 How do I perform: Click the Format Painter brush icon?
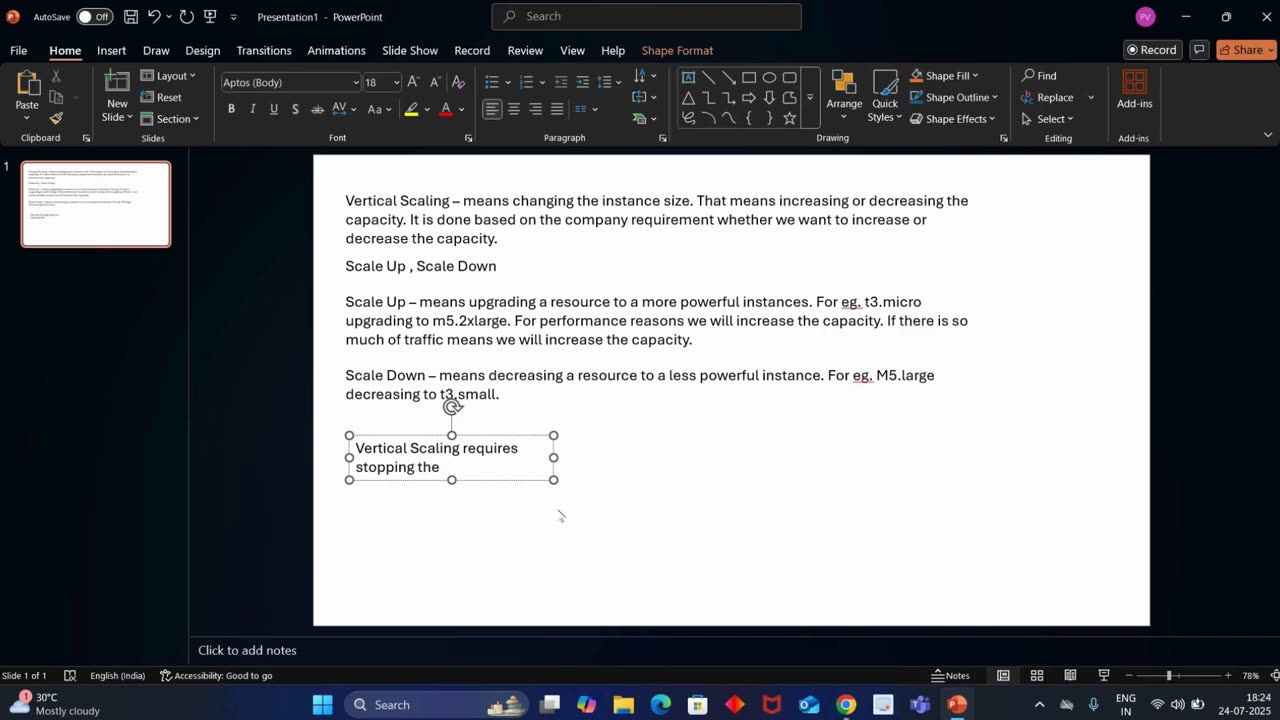point(56,118)
